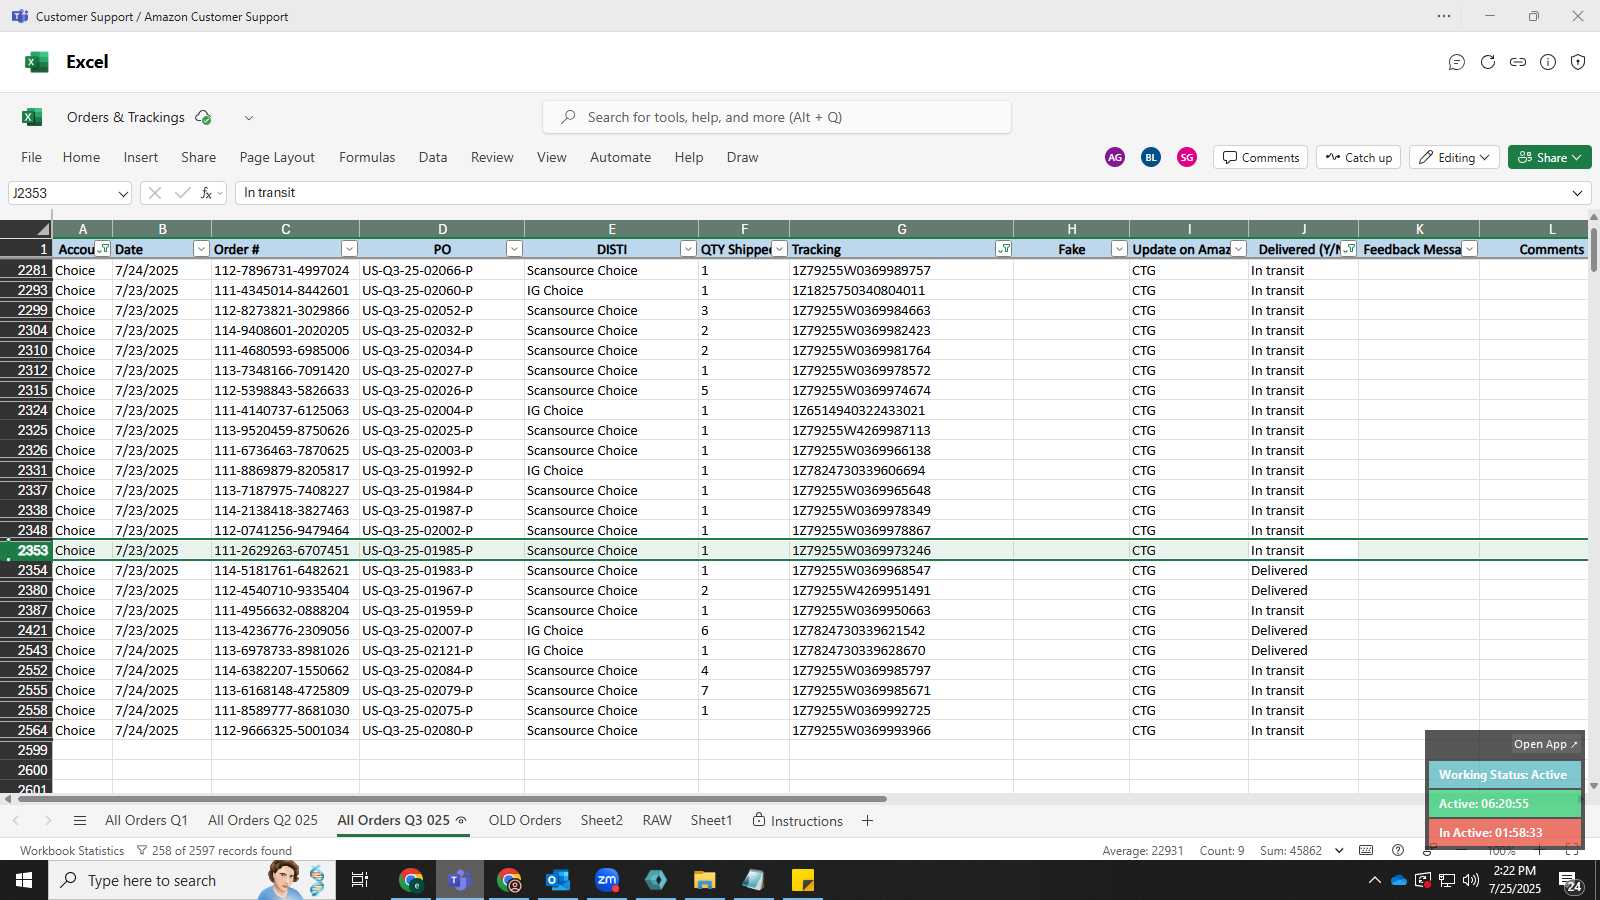
Task: Open the Windows Start menu
Action: click(x=24, y=880)
